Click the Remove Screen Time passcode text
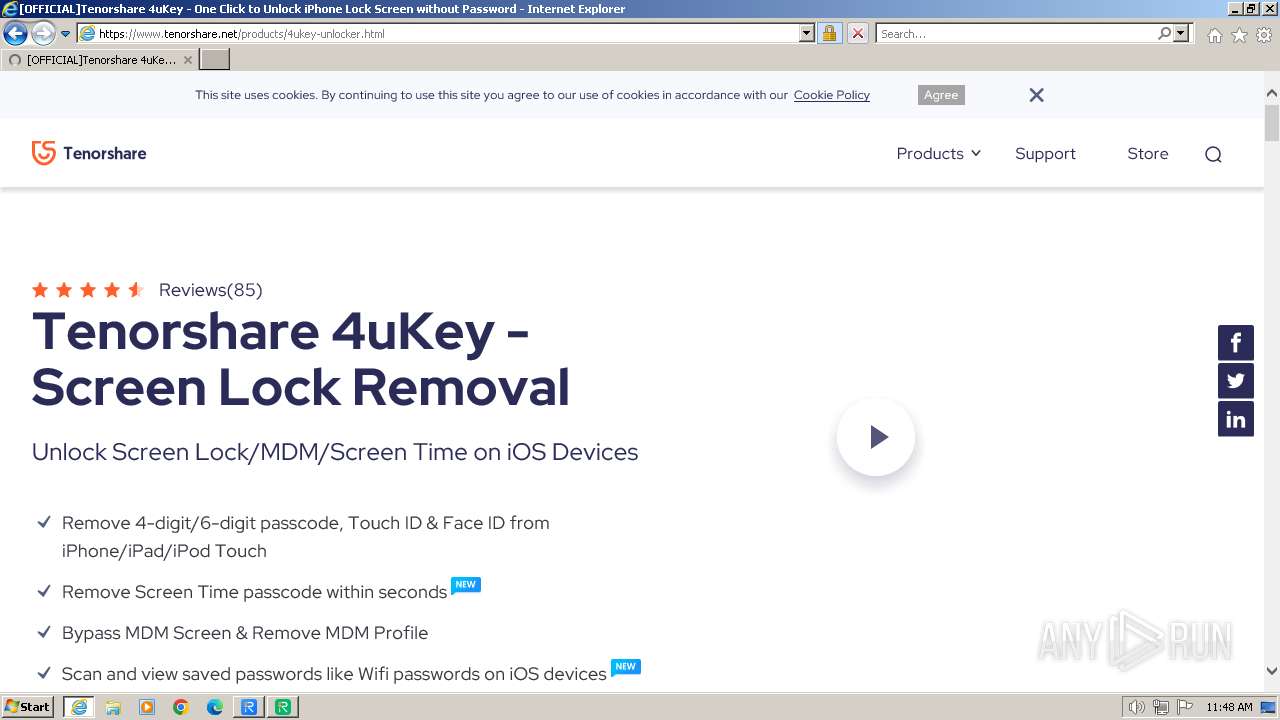 pyautogui.click(x=254, y=592)
